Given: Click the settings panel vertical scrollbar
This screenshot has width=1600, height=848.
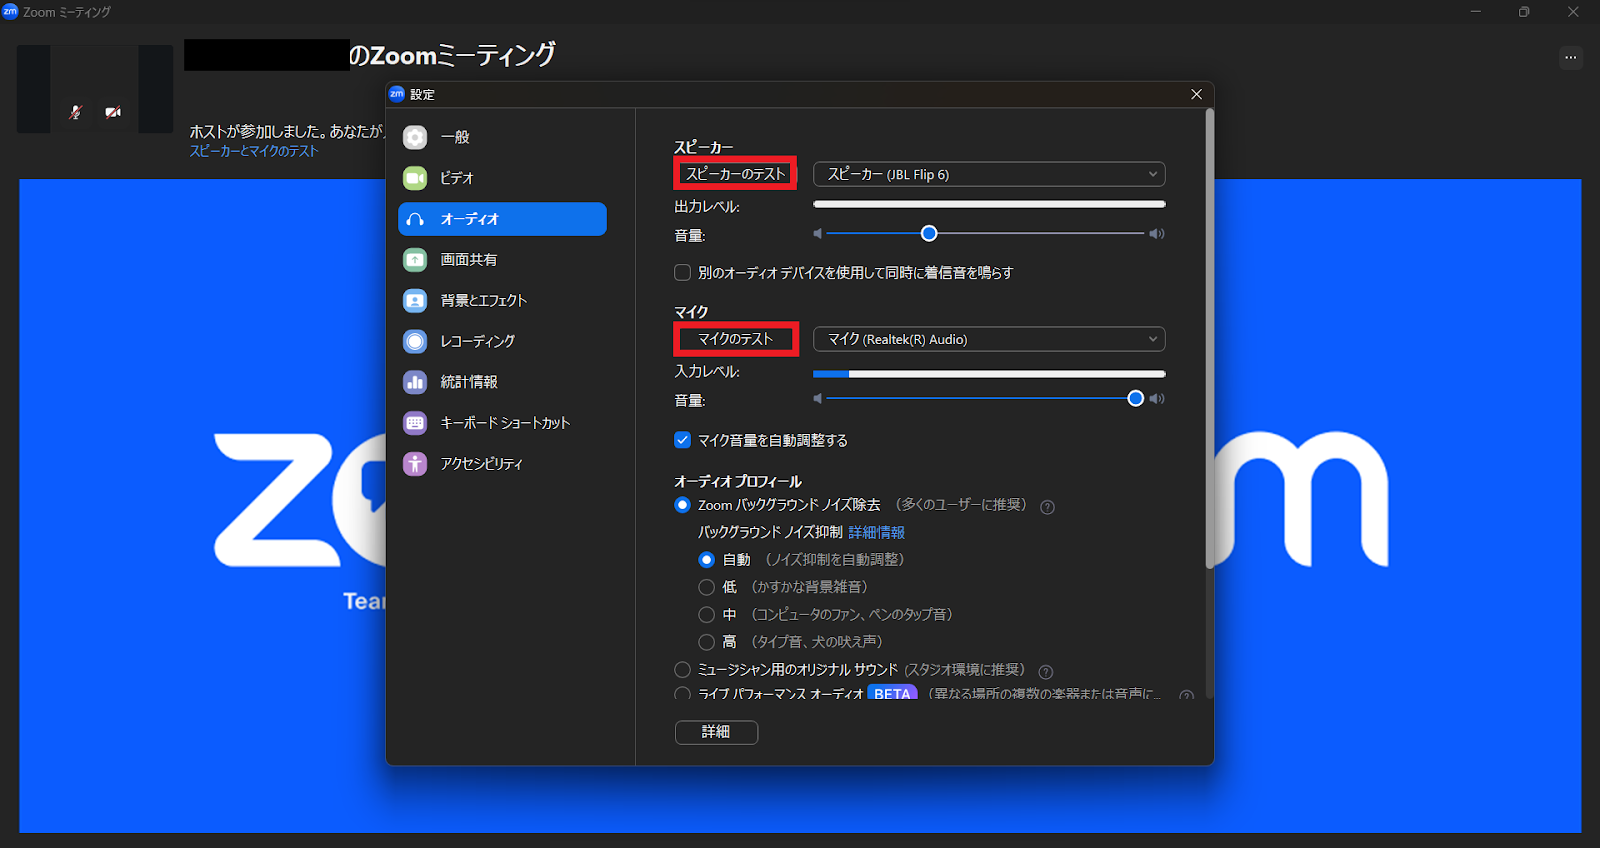Looking at the screenshot, I should pos(1209,340).
